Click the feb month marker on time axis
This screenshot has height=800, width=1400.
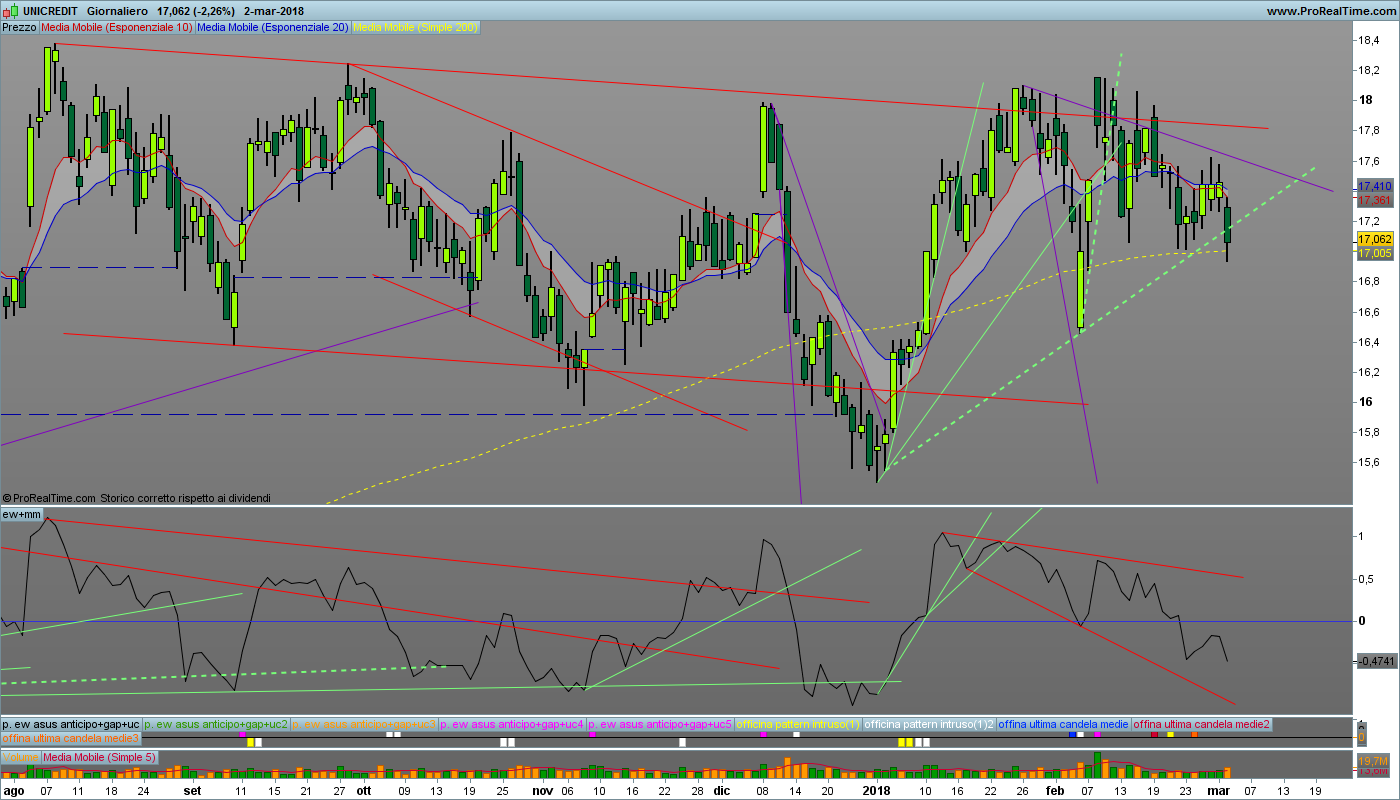[1055, 790]
